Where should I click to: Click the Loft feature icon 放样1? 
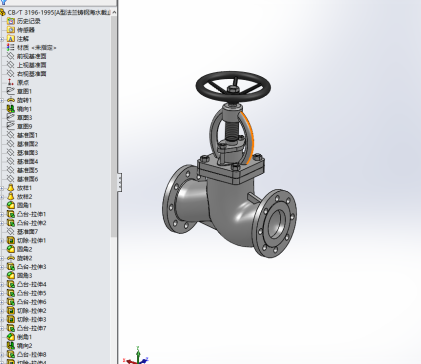pyautogui.click(x=11, y=188)
